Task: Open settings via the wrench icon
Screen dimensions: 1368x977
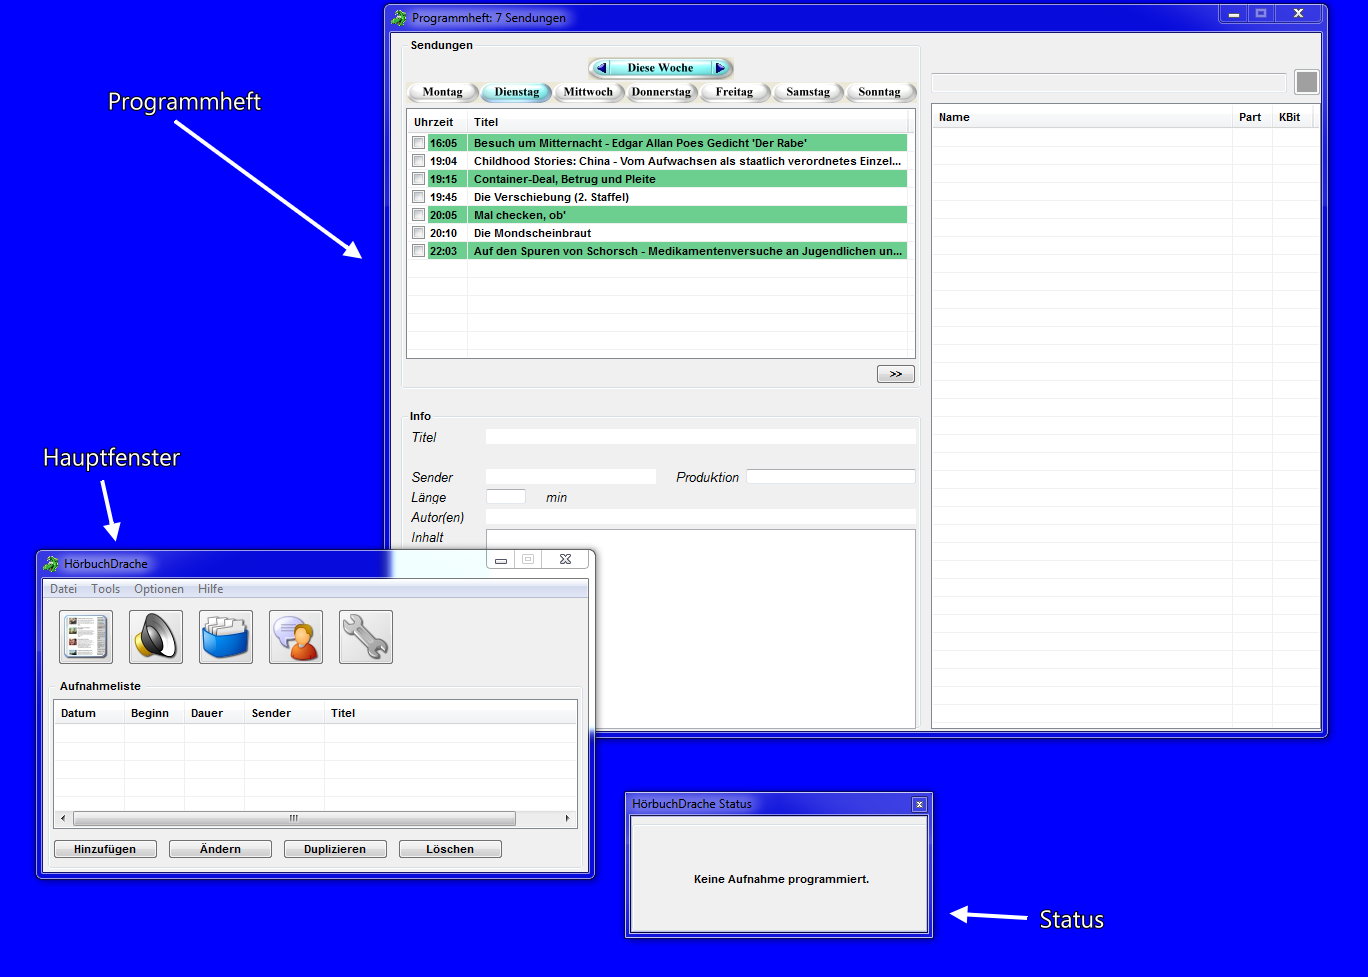Action: [366, 637]
